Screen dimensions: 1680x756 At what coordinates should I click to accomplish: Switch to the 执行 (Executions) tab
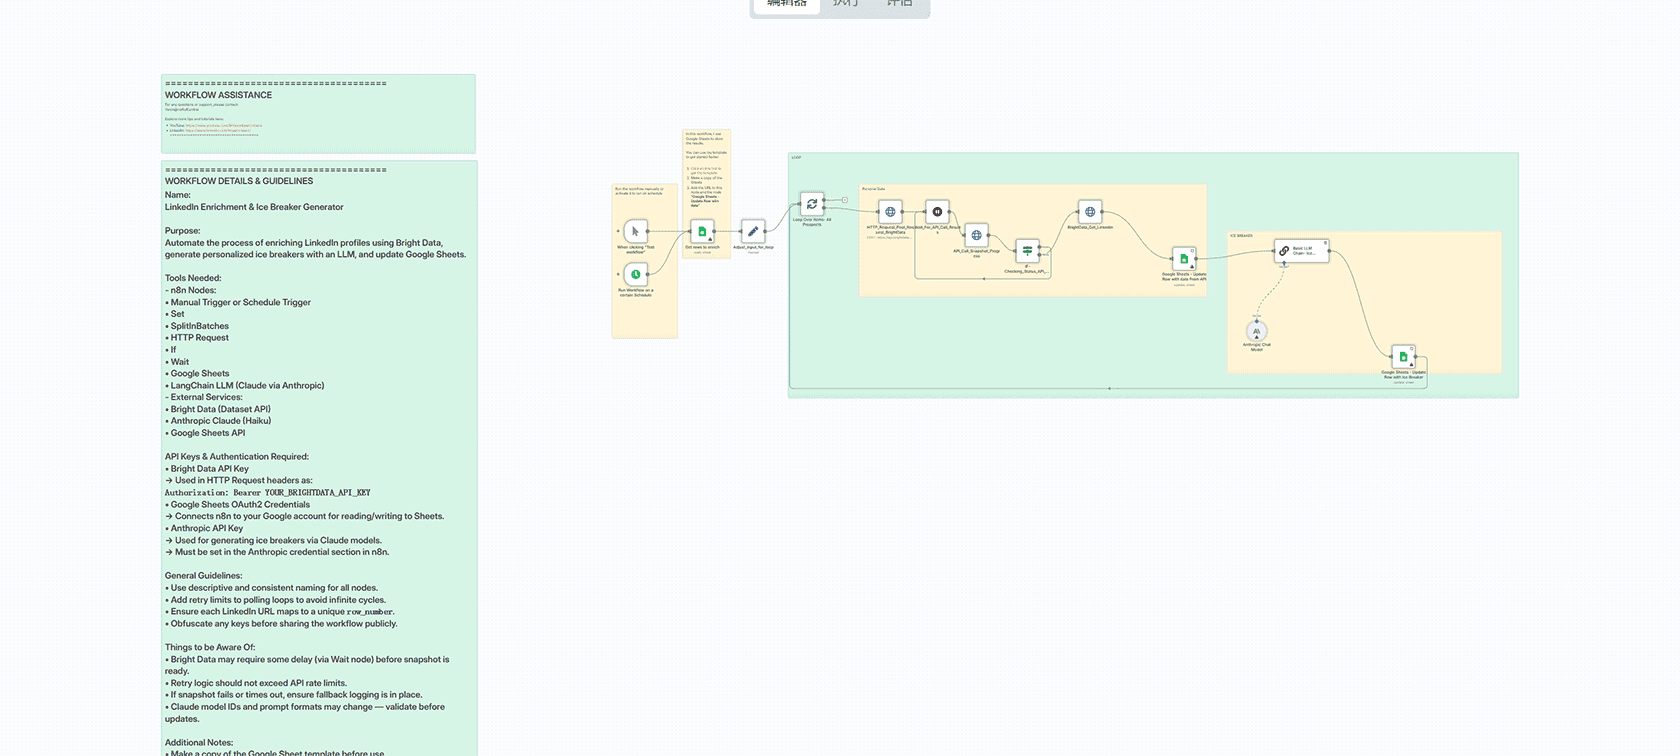[x=846, y=5]
